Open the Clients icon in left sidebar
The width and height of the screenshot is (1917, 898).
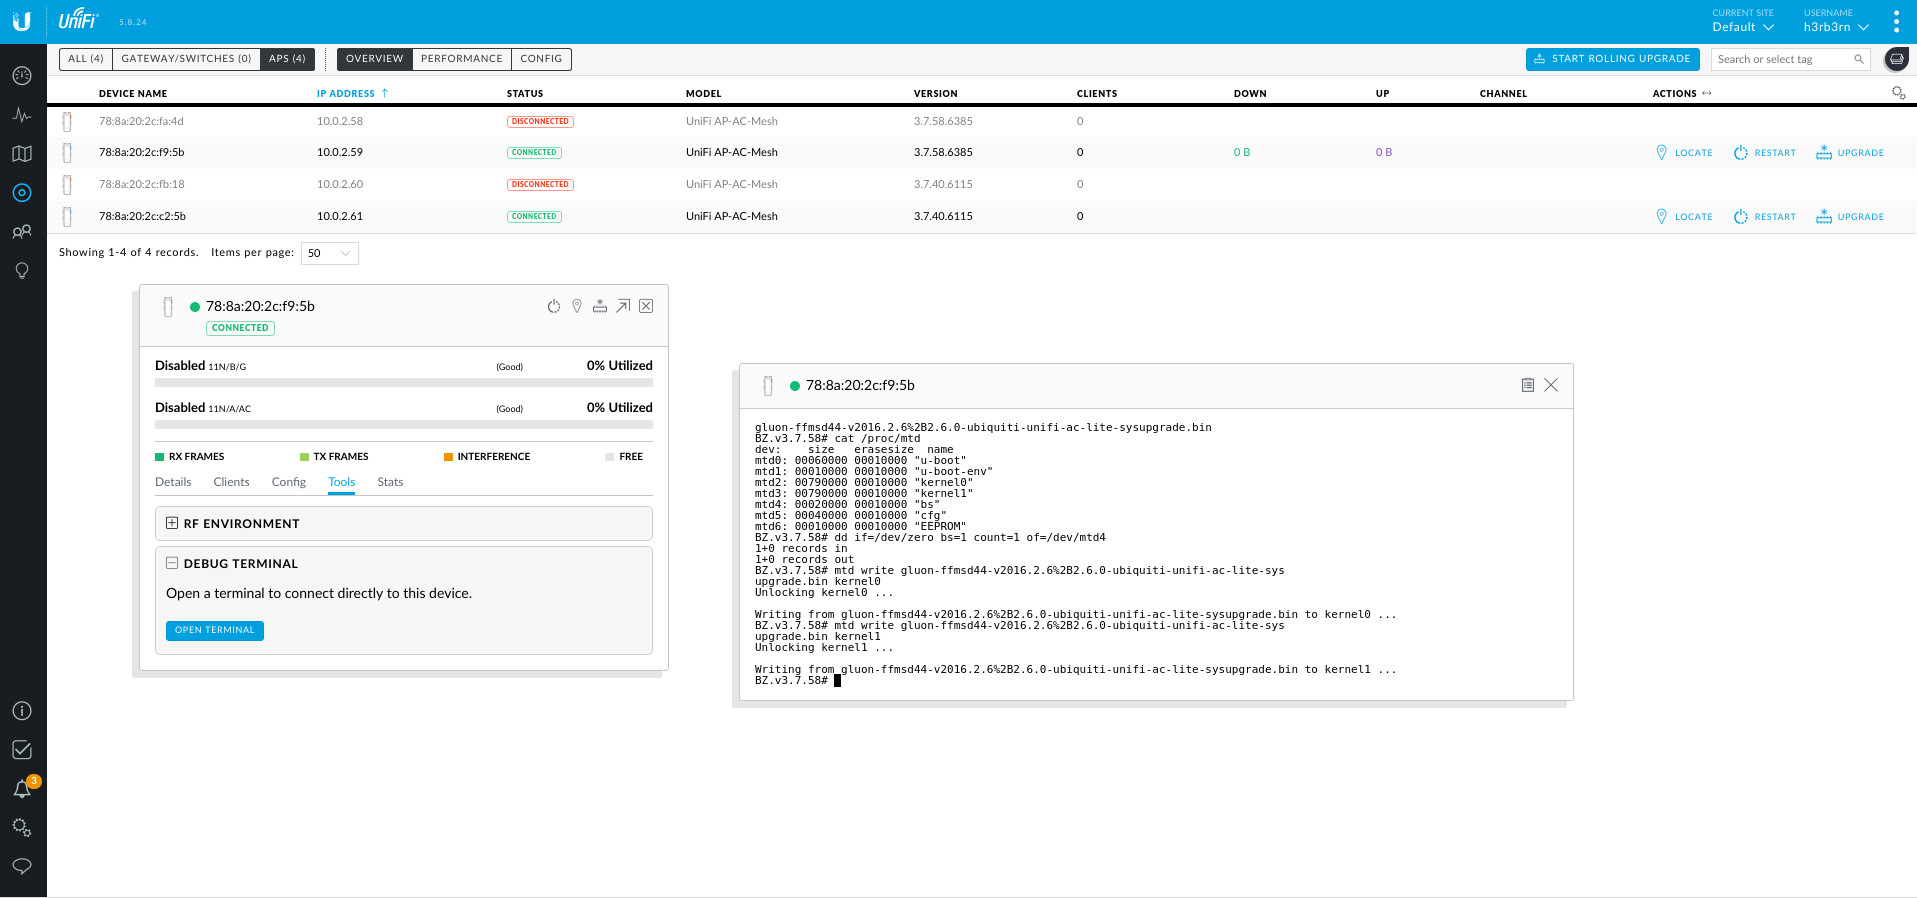[x=22, y=232]
